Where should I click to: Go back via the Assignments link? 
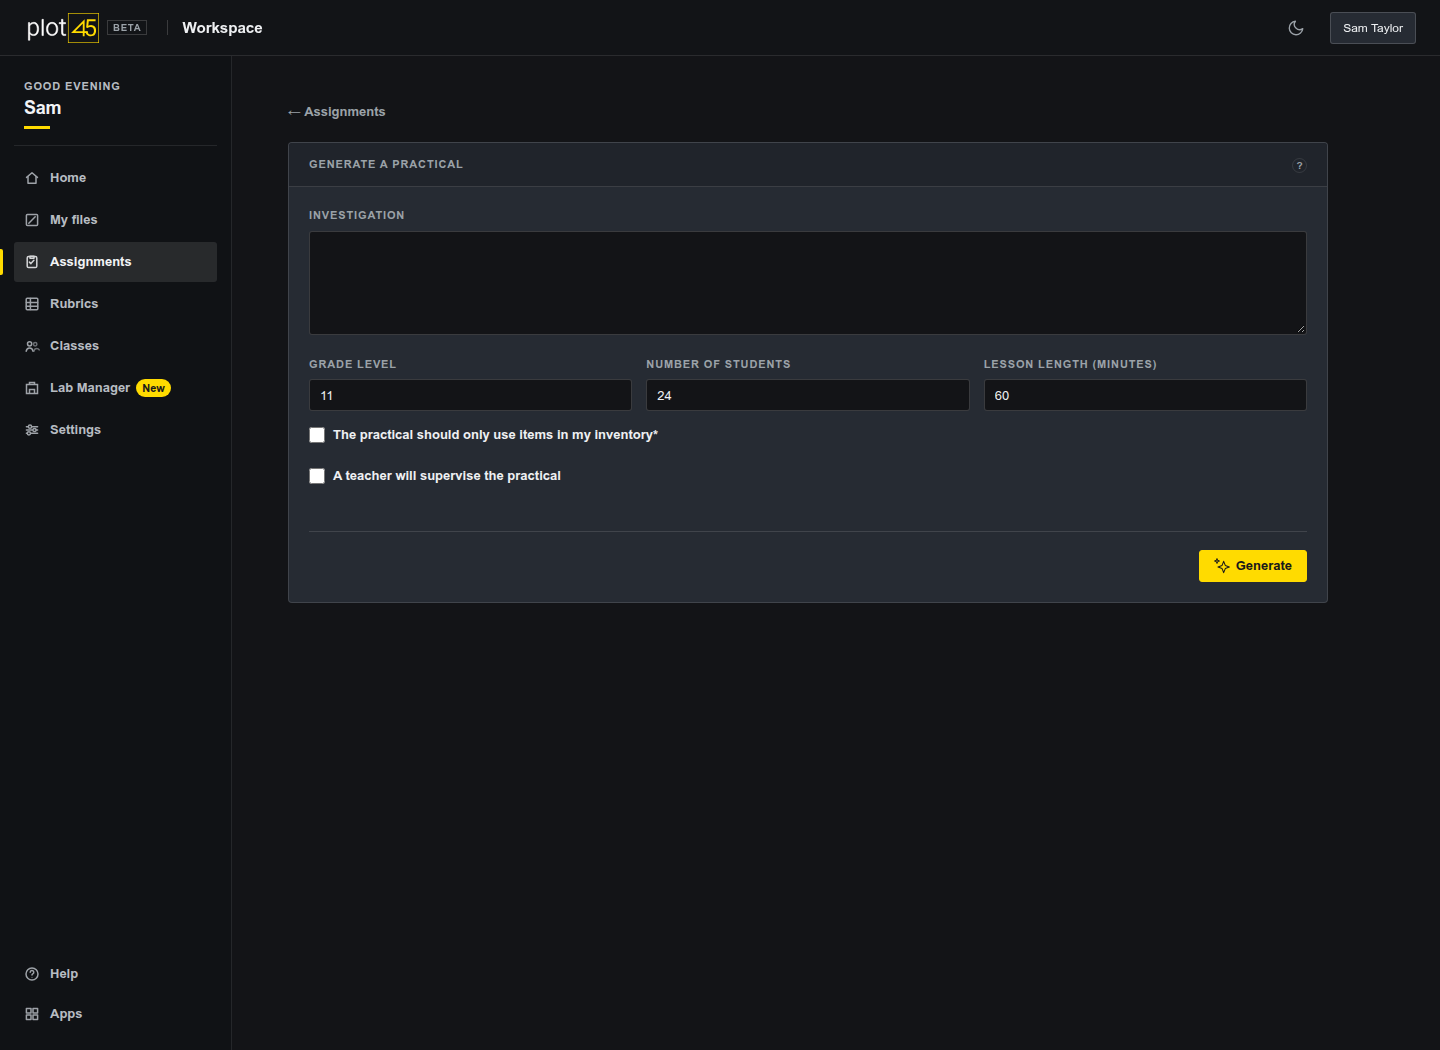click(x=336, y=112)
